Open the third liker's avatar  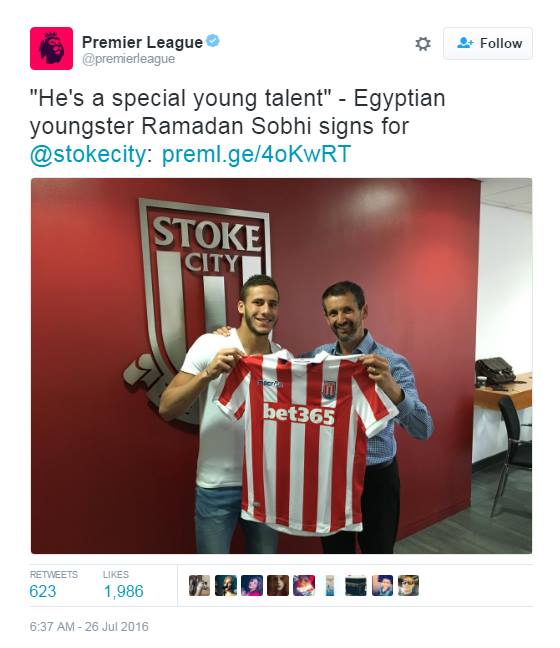(x=252, y=585)
